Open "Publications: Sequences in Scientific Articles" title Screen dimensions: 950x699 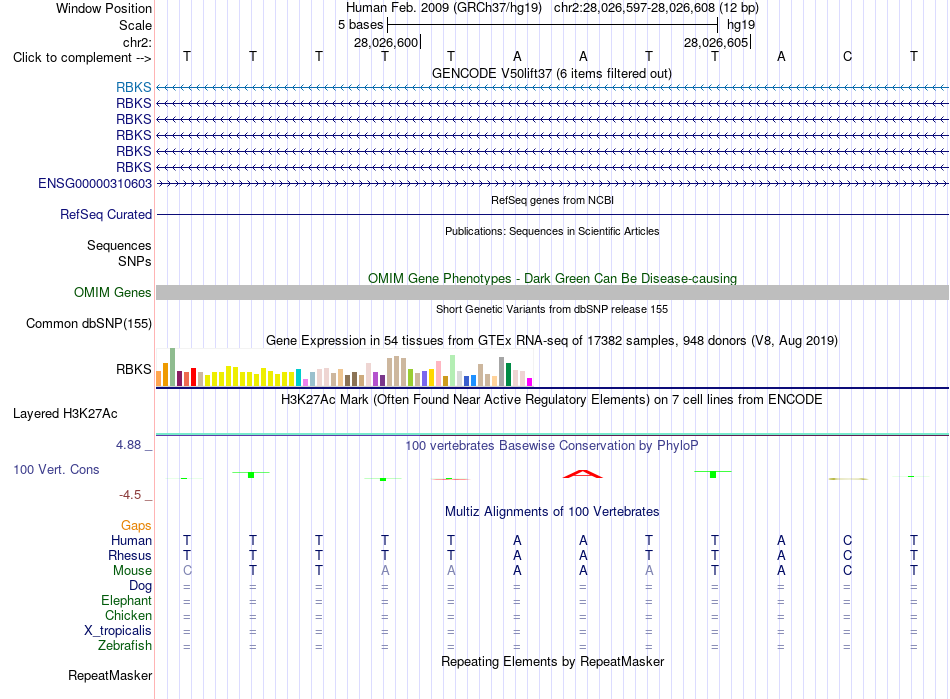[552, 231]
